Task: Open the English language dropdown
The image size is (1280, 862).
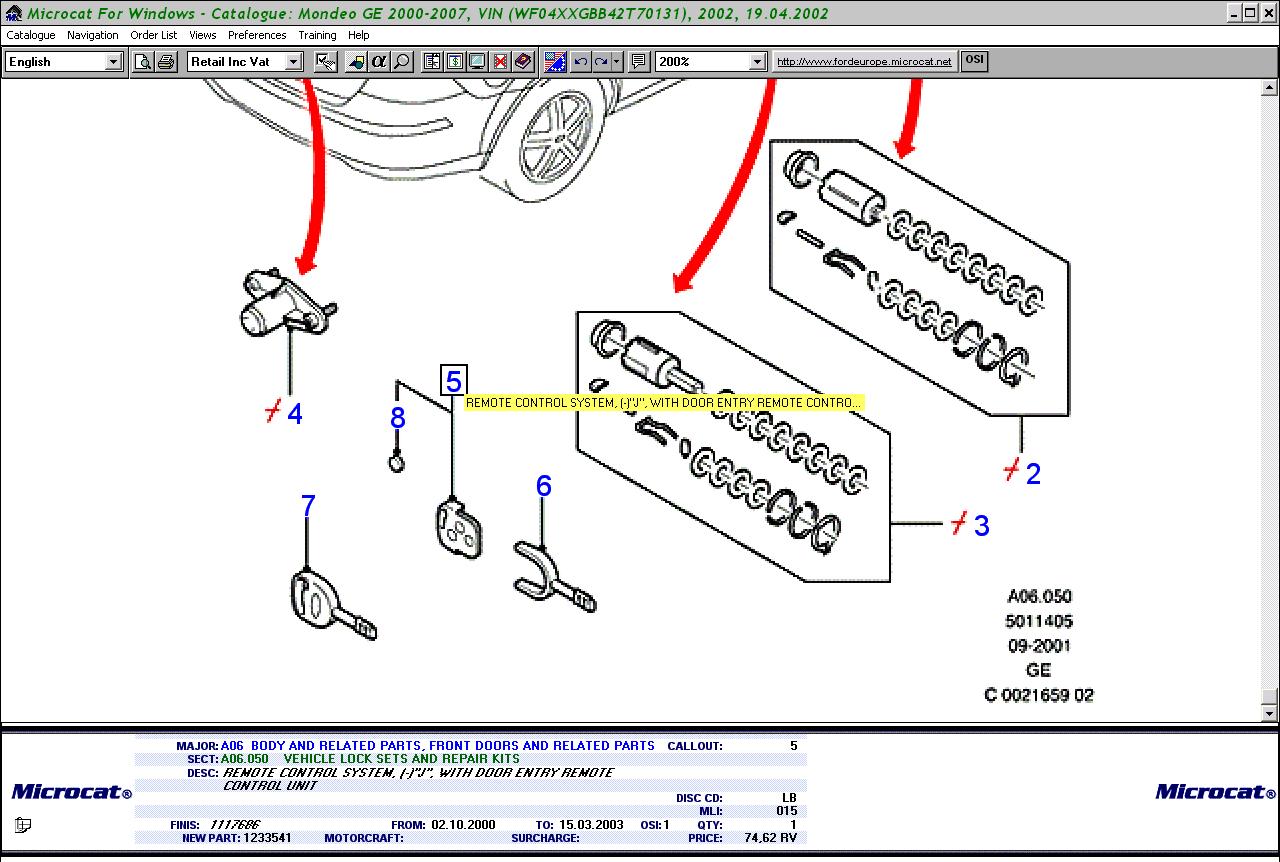Action: pos(113,62)
